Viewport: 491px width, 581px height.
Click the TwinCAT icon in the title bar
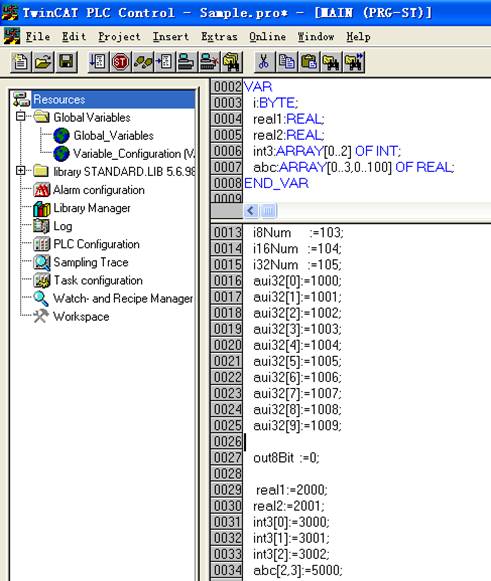(10, 12)
